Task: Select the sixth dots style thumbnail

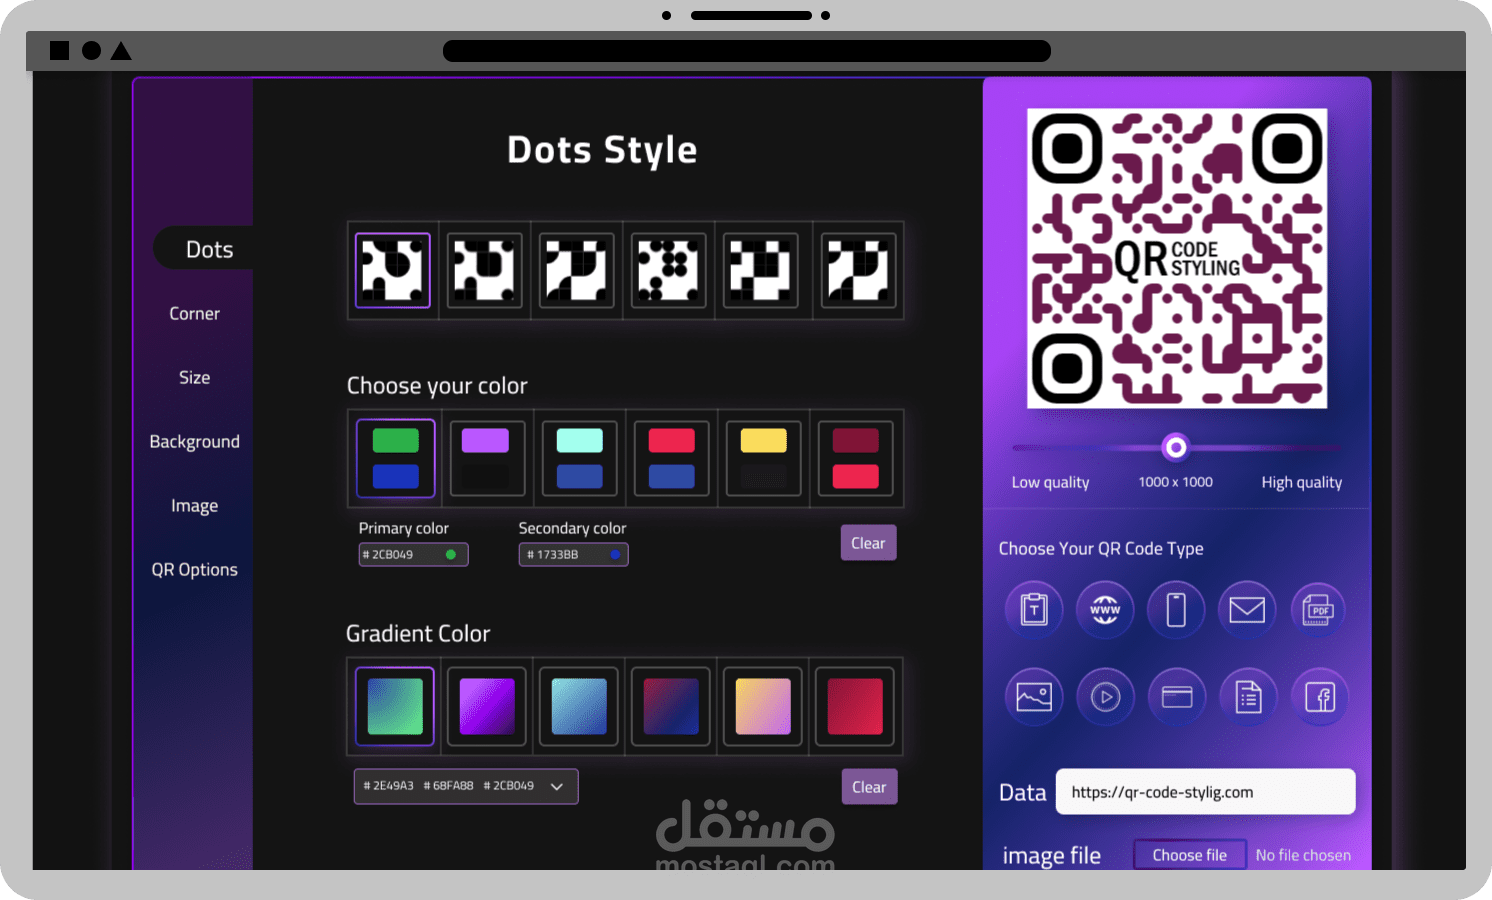Action: tap(858, 270)
